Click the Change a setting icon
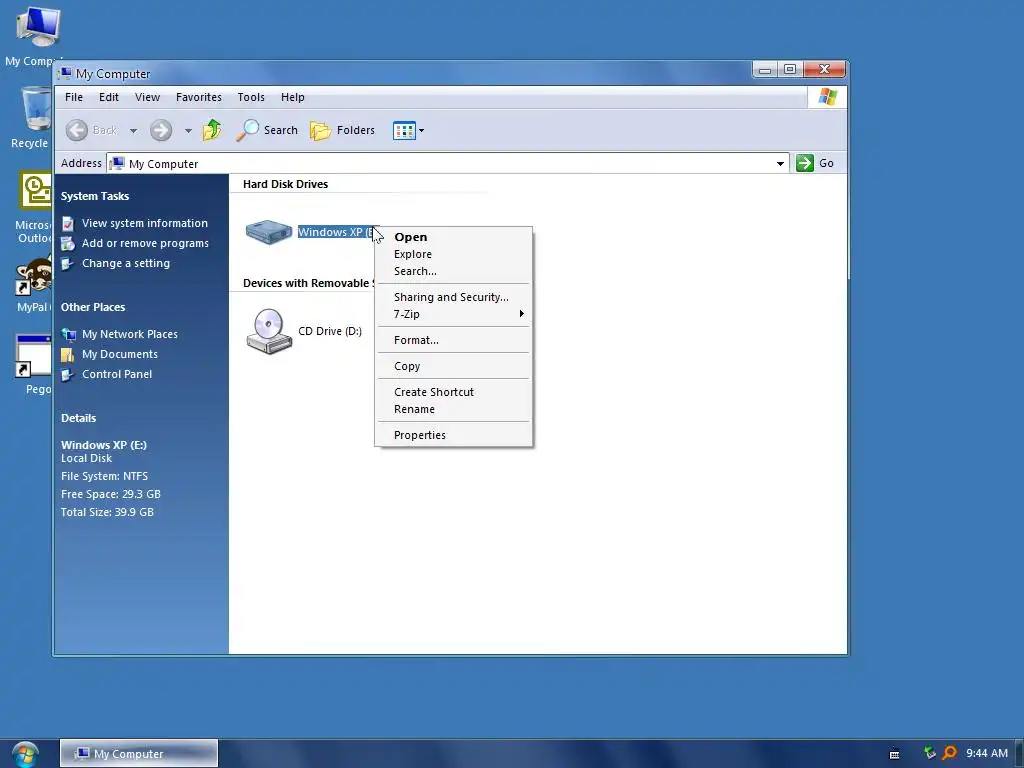Image resolution: width=1024 pixels, height=768 pixels. coord(67,264)
